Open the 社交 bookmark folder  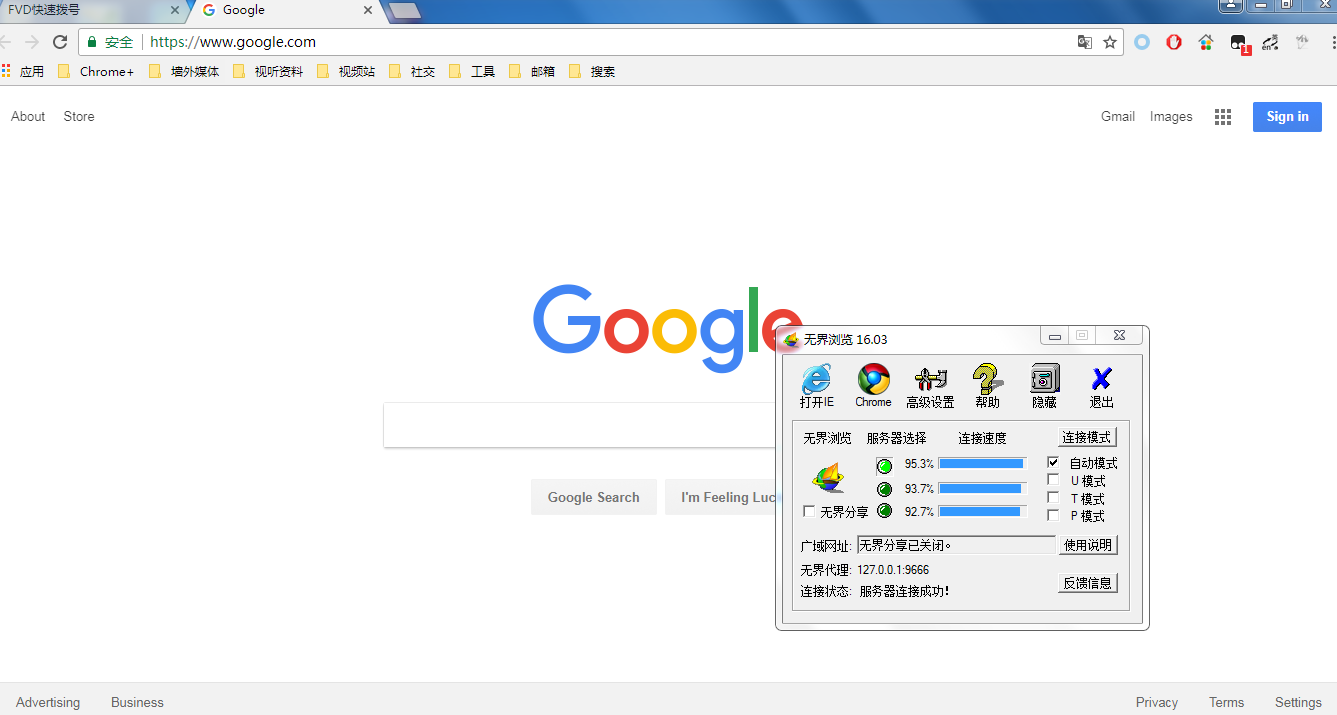pos(412,71)
